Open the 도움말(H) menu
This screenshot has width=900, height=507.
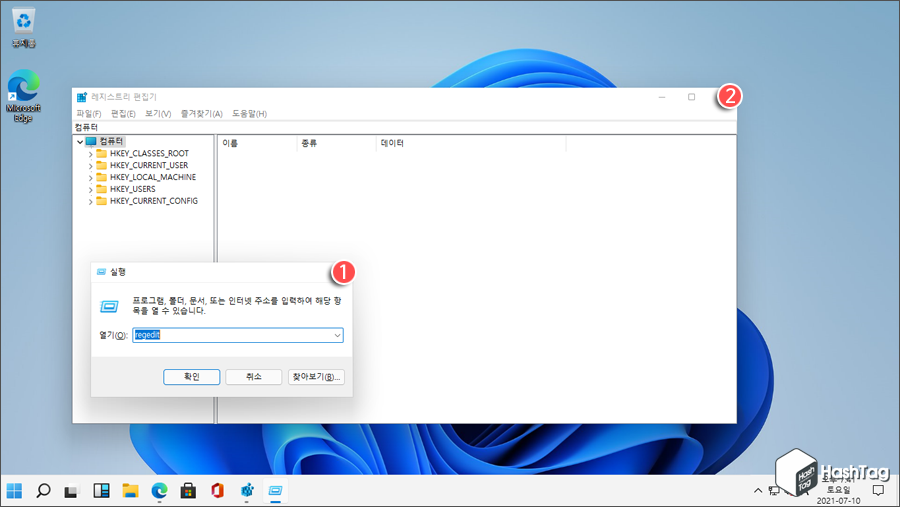[x=249, y=114]
